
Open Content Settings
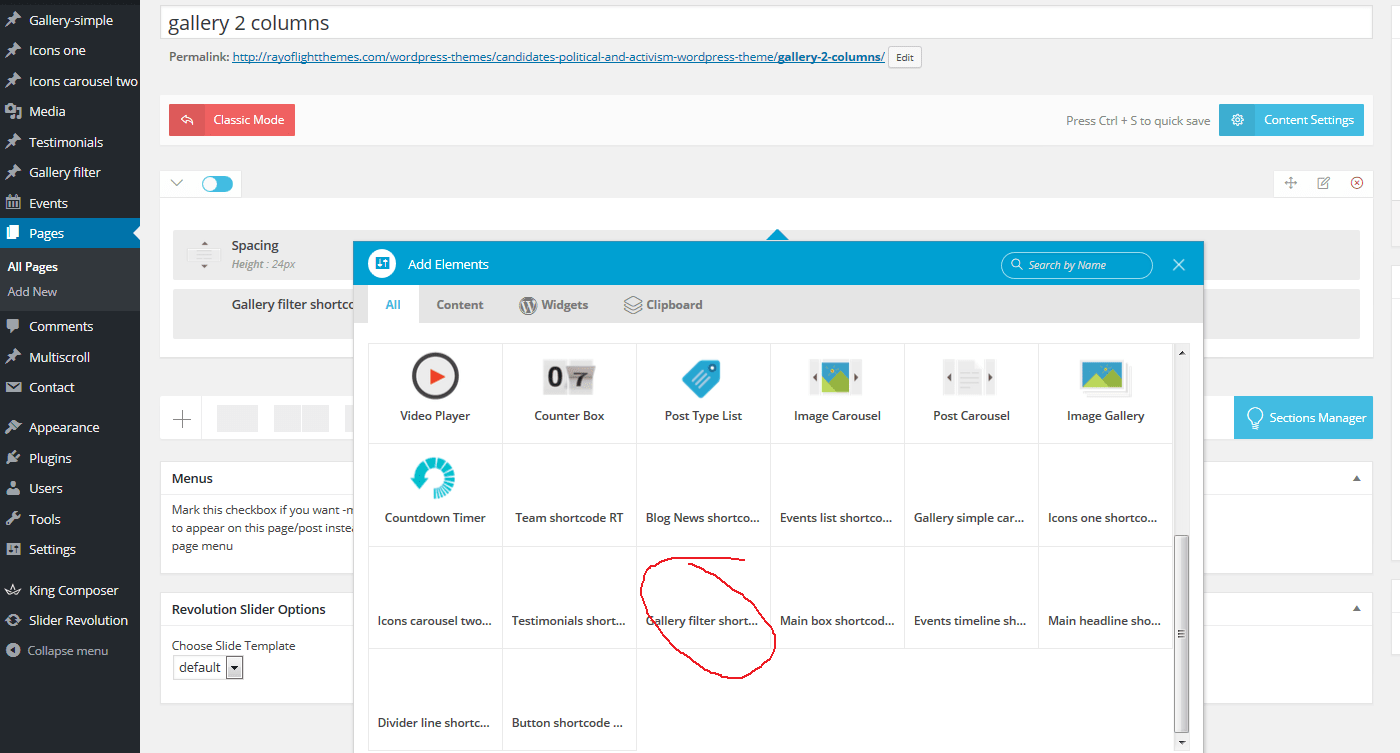tap(1291, 120)
